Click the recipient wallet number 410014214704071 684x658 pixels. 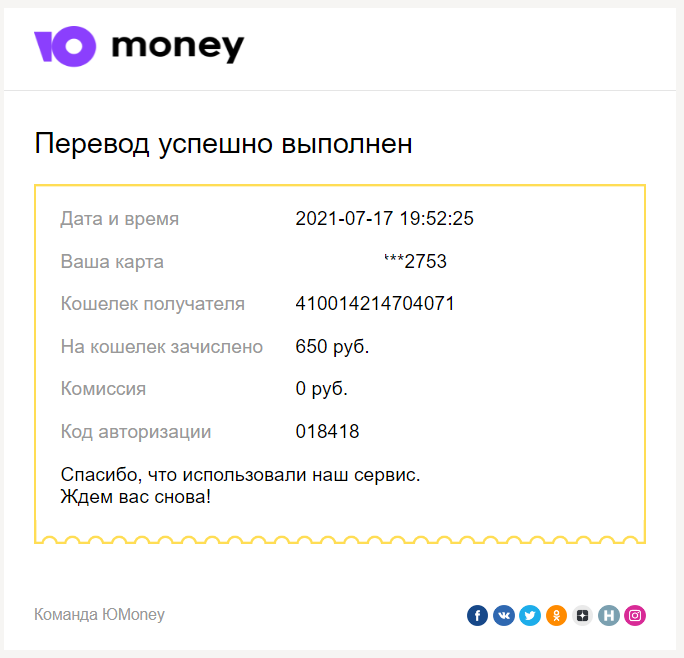(375, 304)
